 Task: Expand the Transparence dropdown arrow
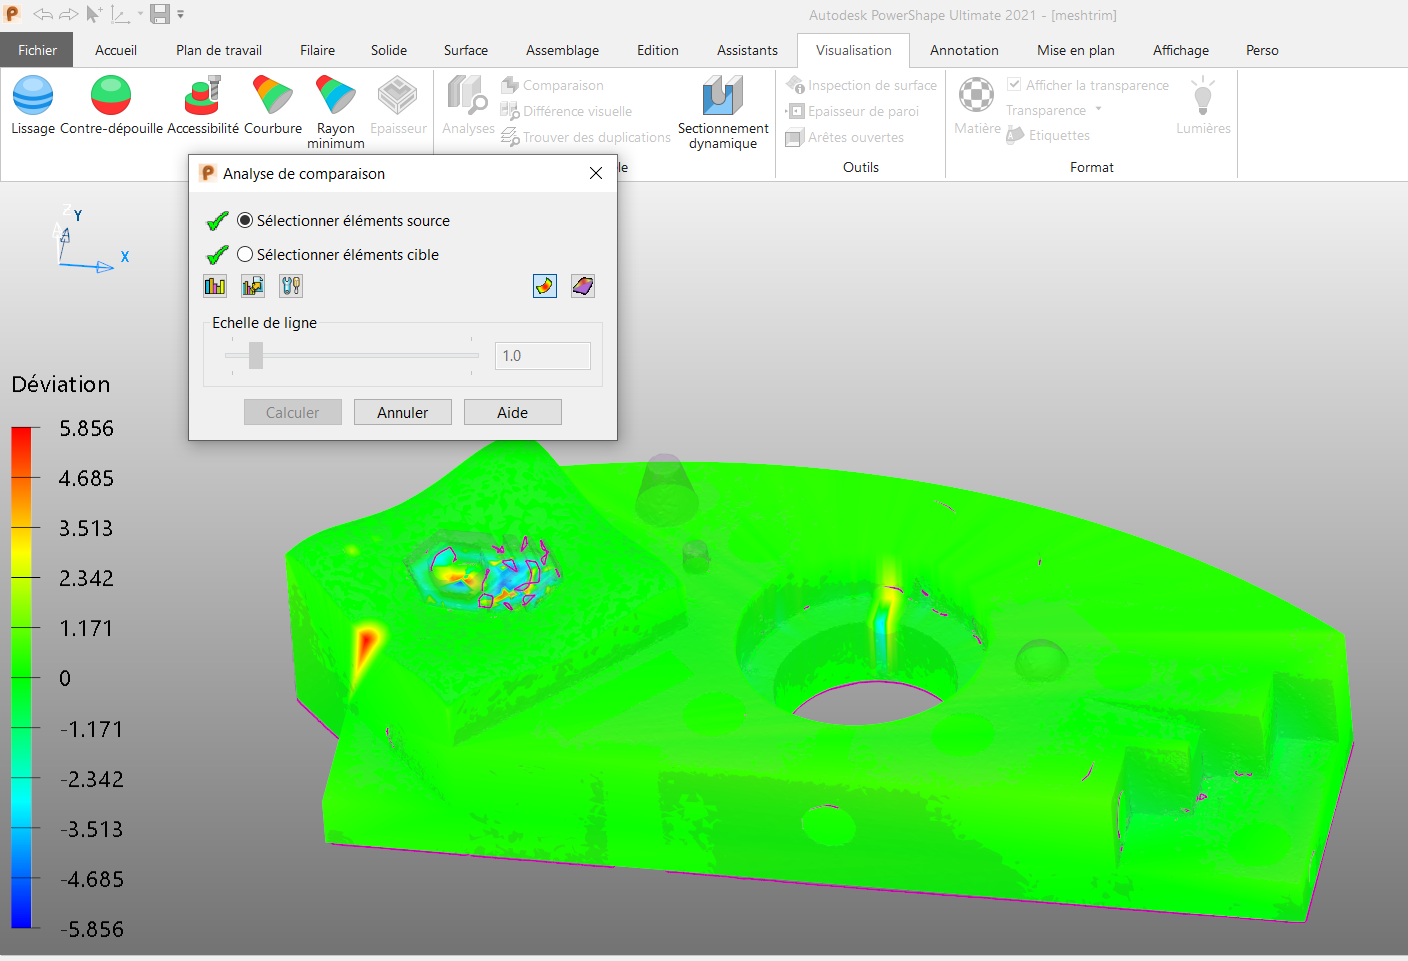(x=1098, y=109)
